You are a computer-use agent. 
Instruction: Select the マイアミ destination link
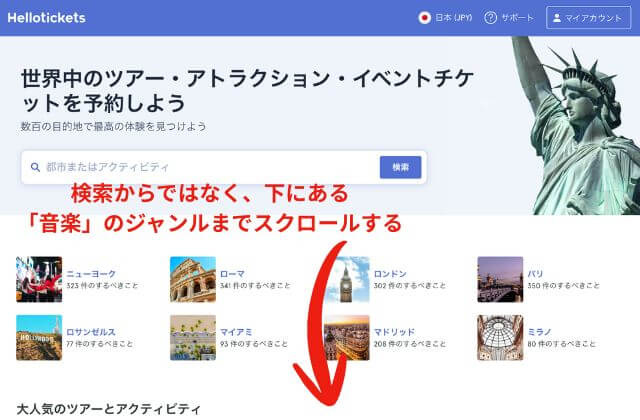[x=236, y=332]
